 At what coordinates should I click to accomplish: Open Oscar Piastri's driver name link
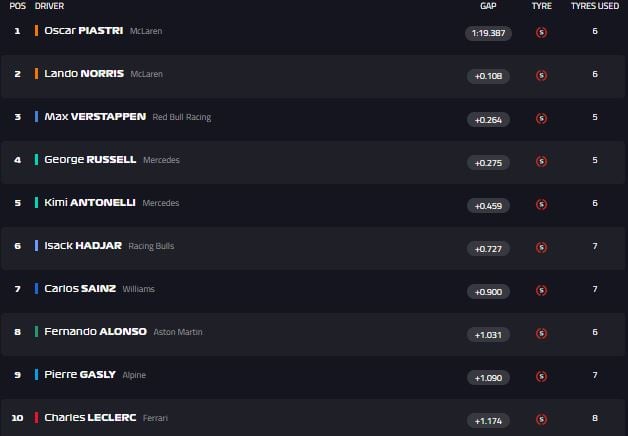(83, 31)
